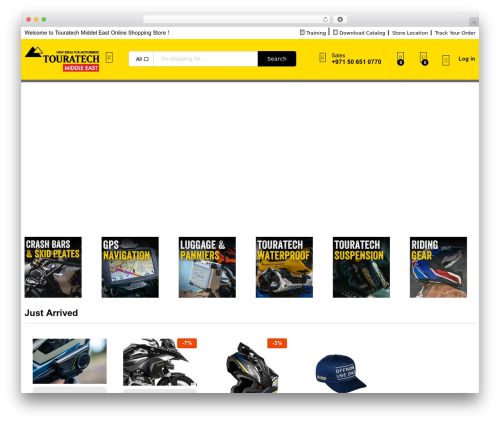This screenshot has width=500, height=423.
Task: Click the -7% discount badge
Action: pyautogui.click(x=187, y=343)
